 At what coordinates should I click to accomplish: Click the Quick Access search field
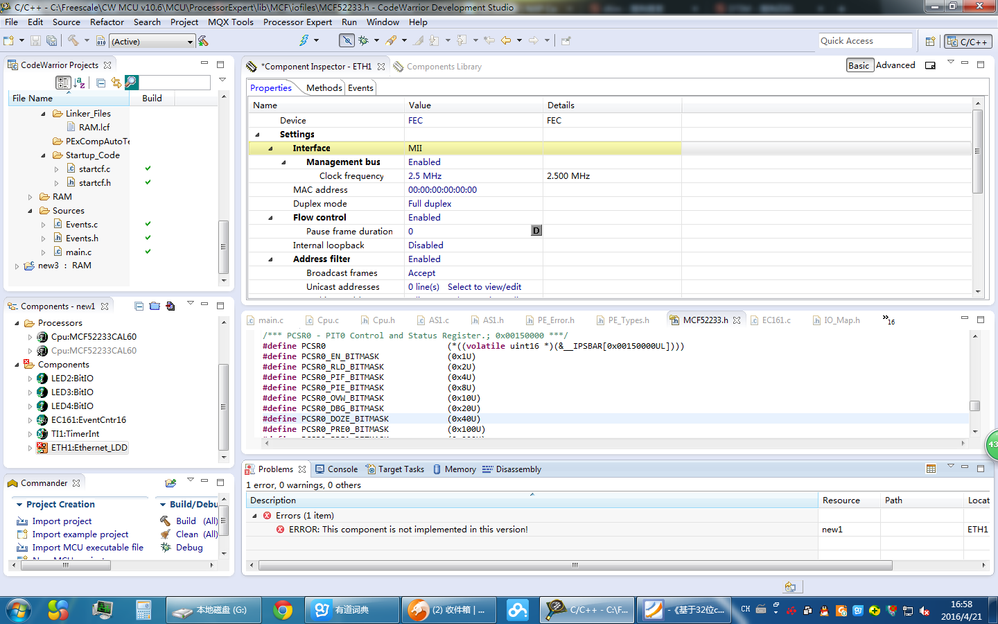(865, 41)
